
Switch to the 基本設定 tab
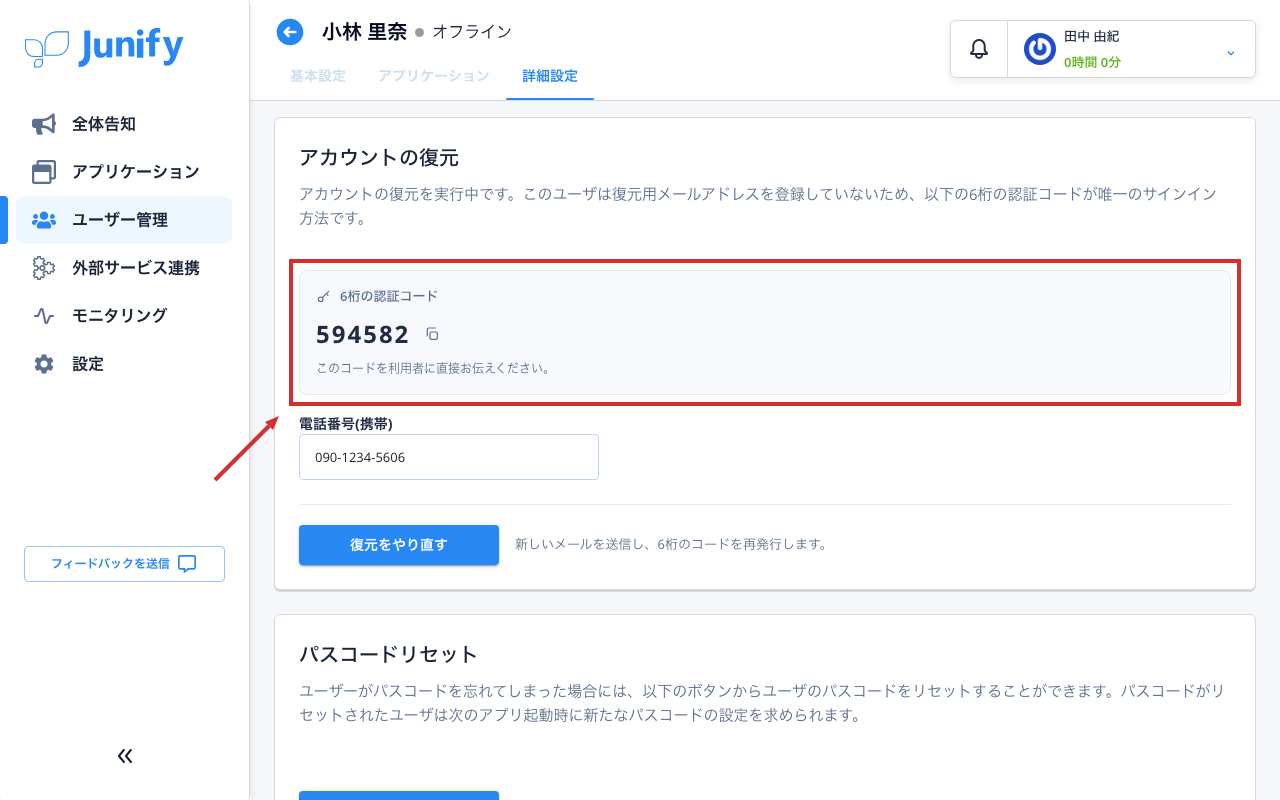[318, 76]
